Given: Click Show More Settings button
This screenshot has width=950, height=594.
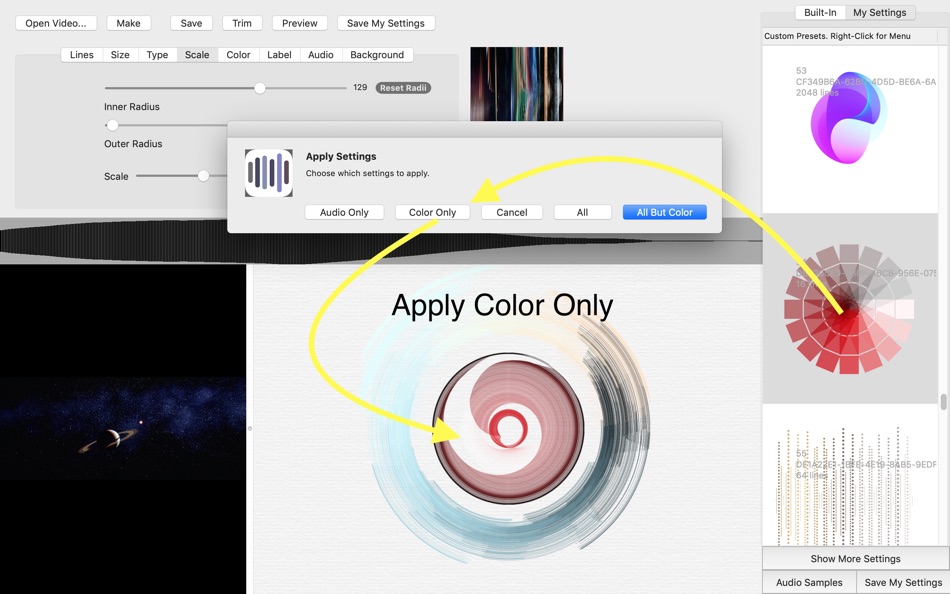Looking at the screenshot, I should click(x=855, y=558).
